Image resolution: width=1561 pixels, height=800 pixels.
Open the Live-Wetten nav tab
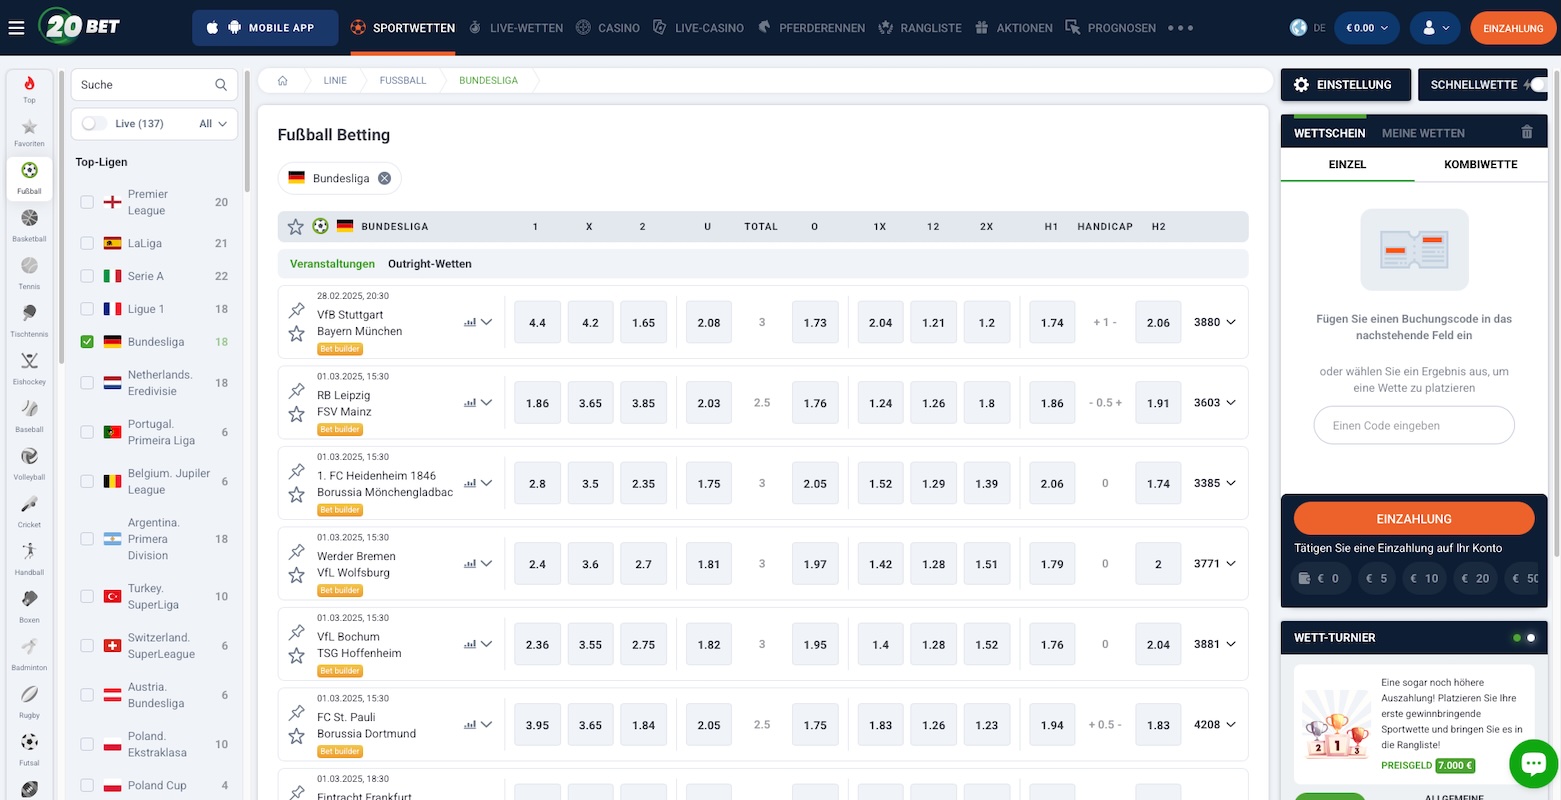pos(516,28)
